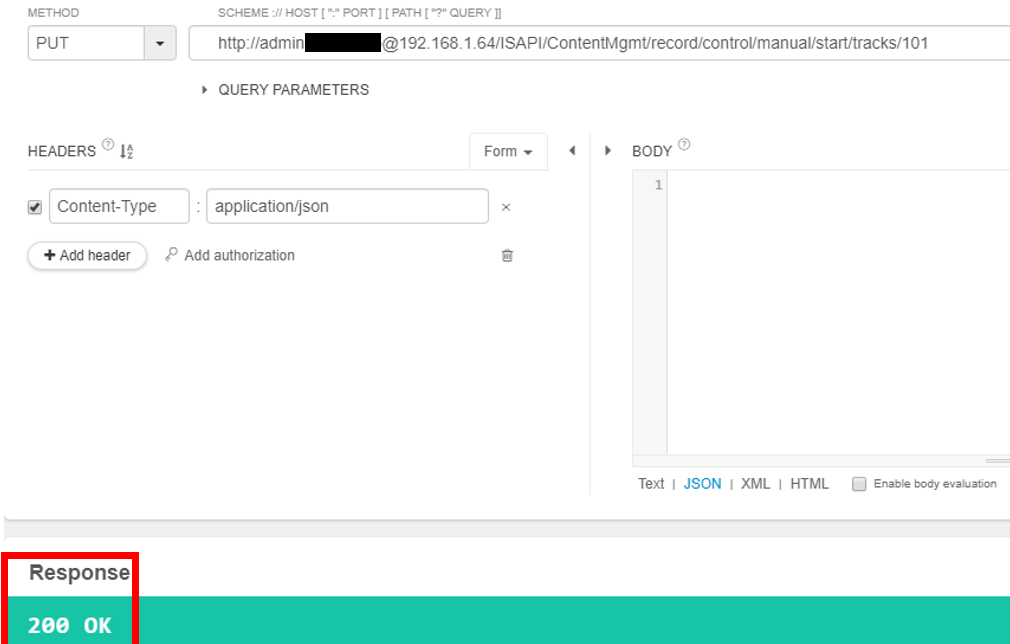Click the headers help question icon

click(x=108, y=145)
